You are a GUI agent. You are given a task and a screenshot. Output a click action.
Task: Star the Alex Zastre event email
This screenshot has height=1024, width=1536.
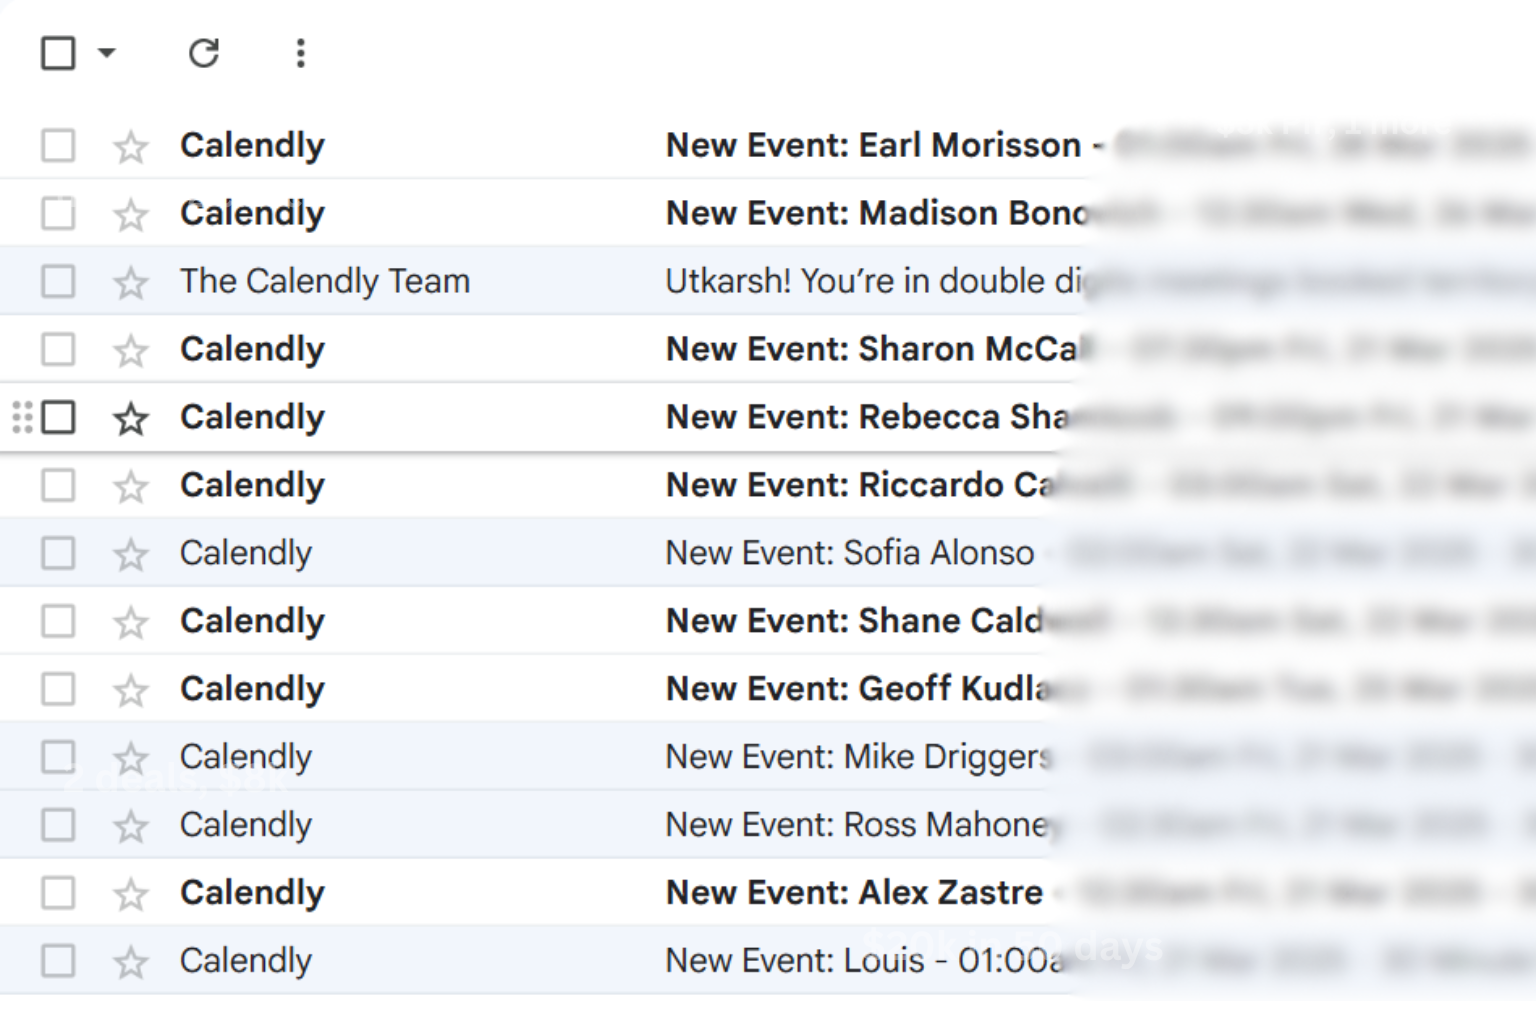pos(131,895)
